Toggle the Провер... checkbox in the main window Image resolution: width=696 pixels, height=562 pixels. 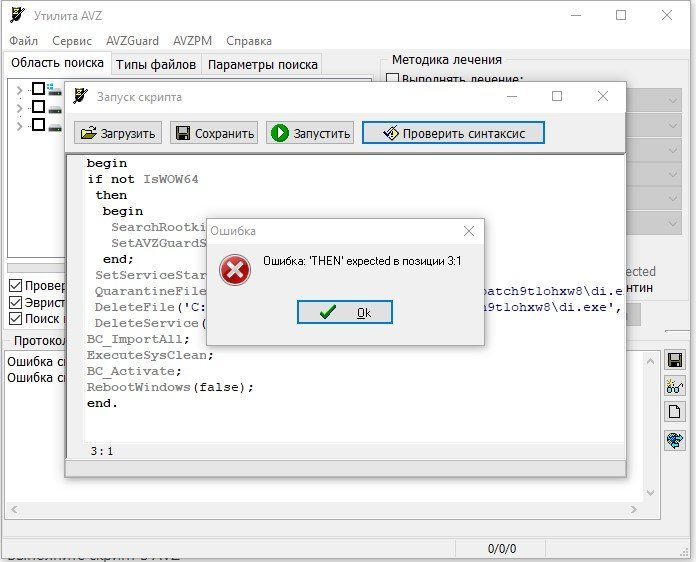click(x=16, y=285)
